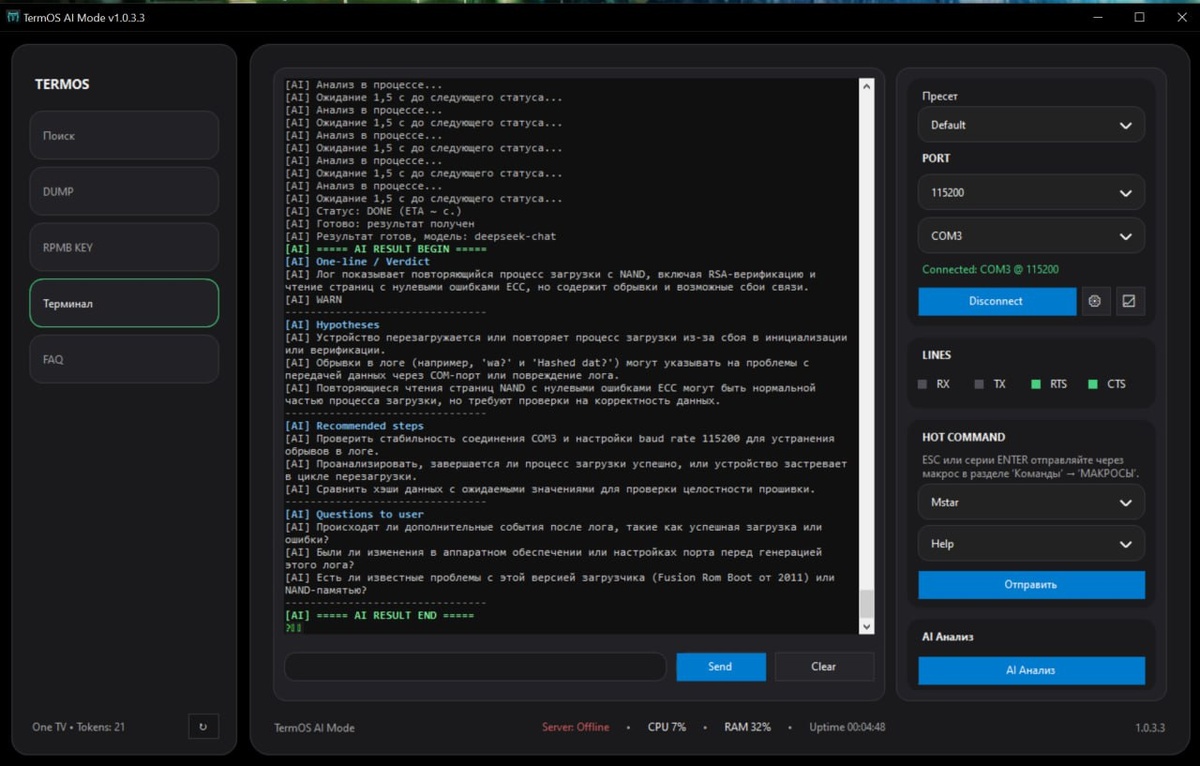Open the FAQ sidebar item
The width and height of the screenshot is (1200, 766).
click(x=124, y=359)
